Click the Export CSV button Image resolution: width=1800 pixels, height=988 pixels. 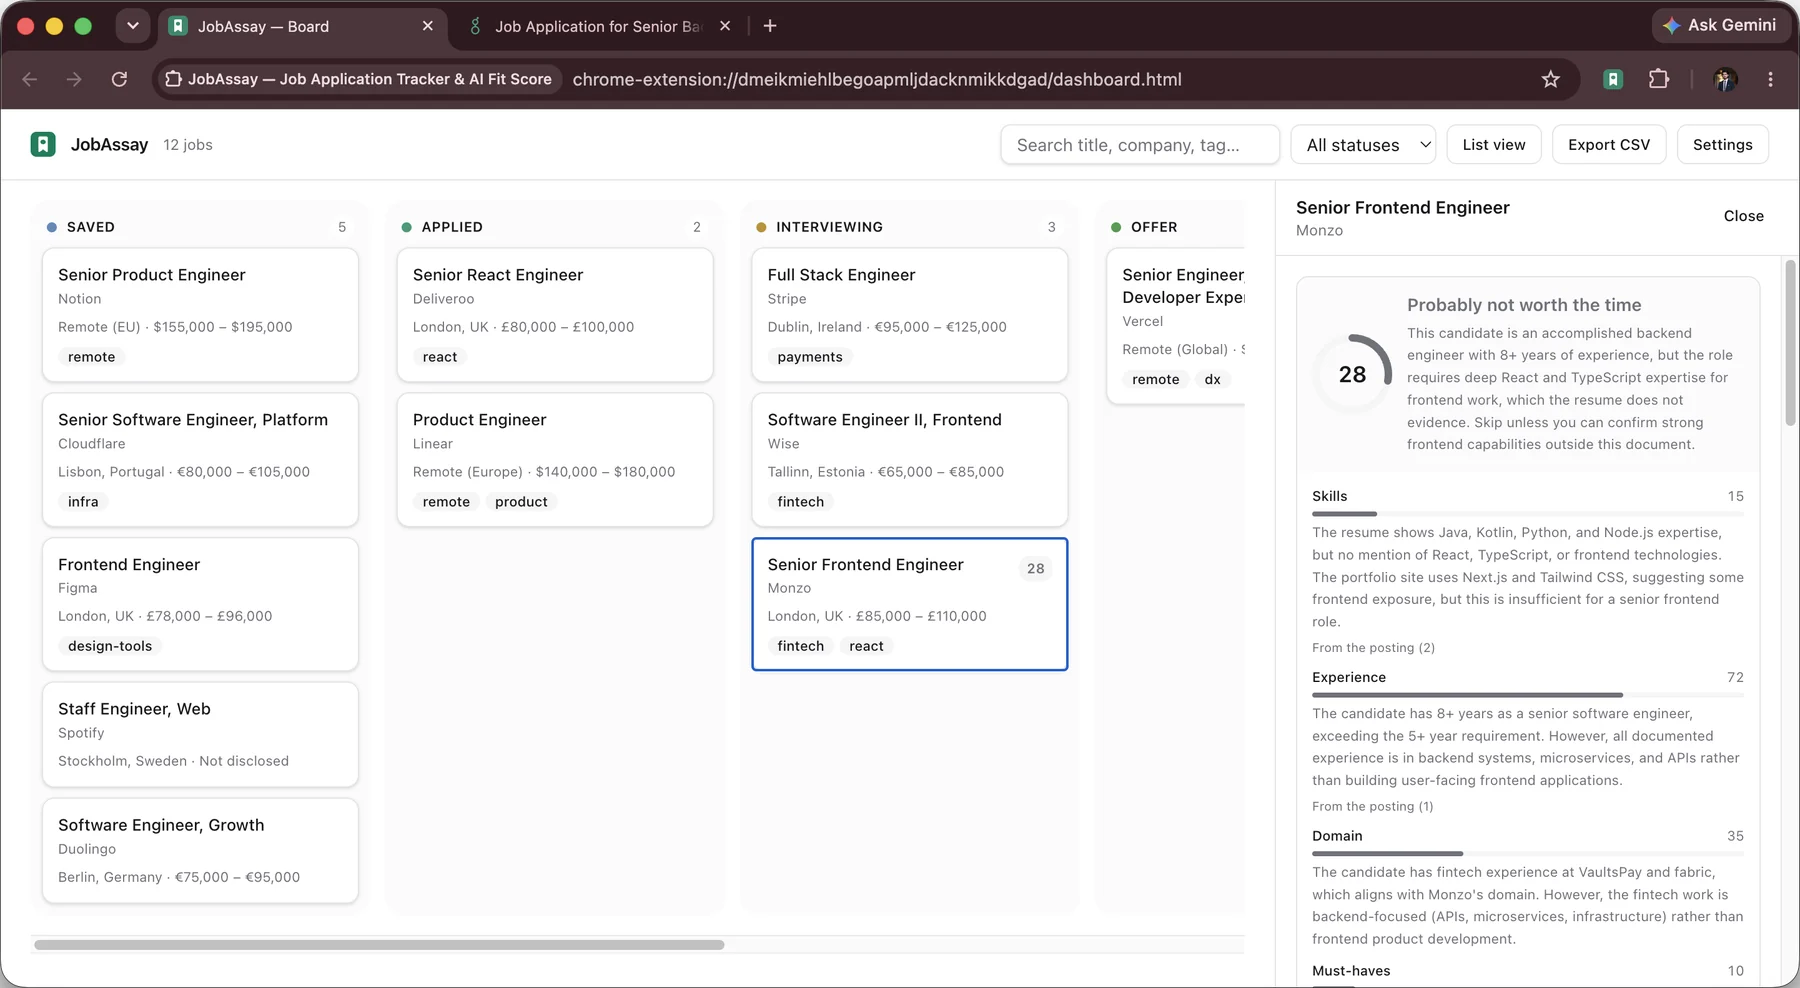tap(1609, 145)
